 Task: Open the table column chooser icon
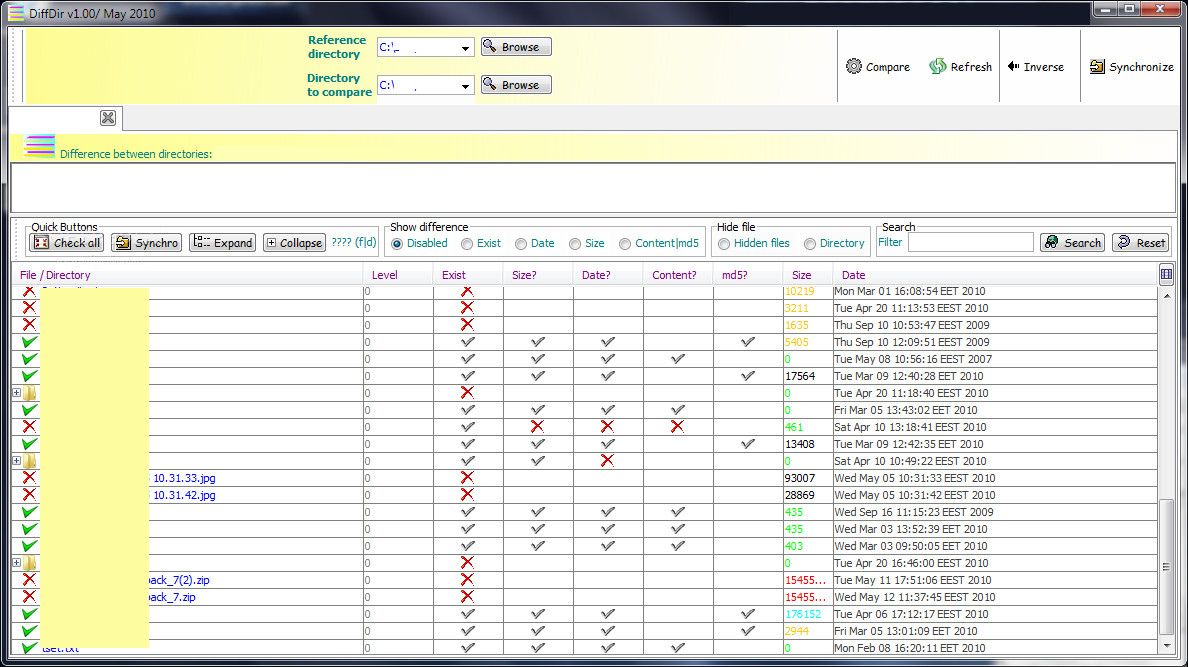coord(1166,274)
